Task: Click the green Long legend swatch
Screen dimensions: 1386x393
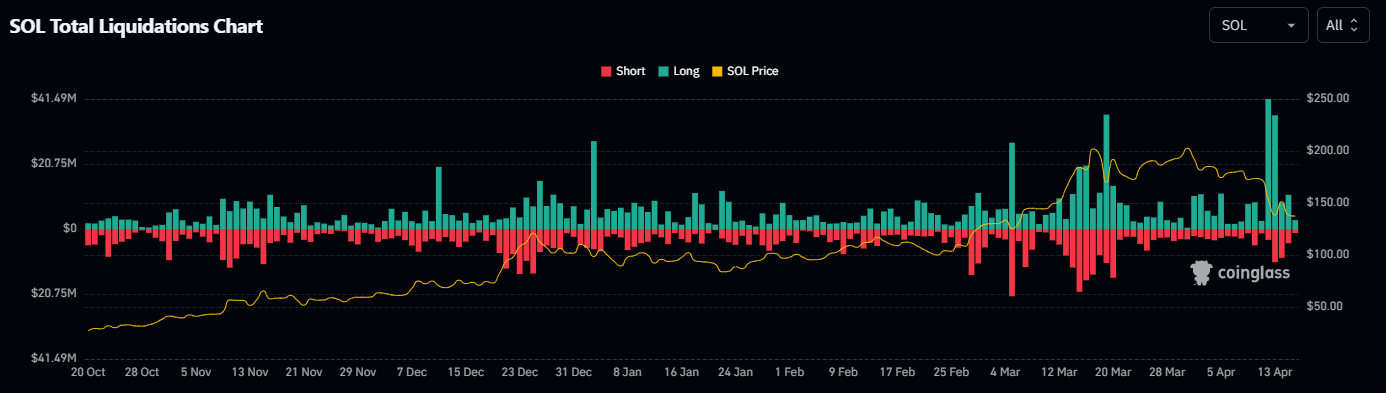Action: click(664, 71)
